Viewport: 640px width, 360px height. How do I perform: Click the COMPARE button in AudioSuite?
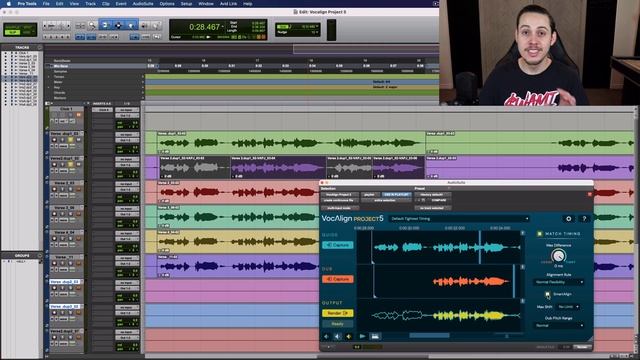pos(439,200)
